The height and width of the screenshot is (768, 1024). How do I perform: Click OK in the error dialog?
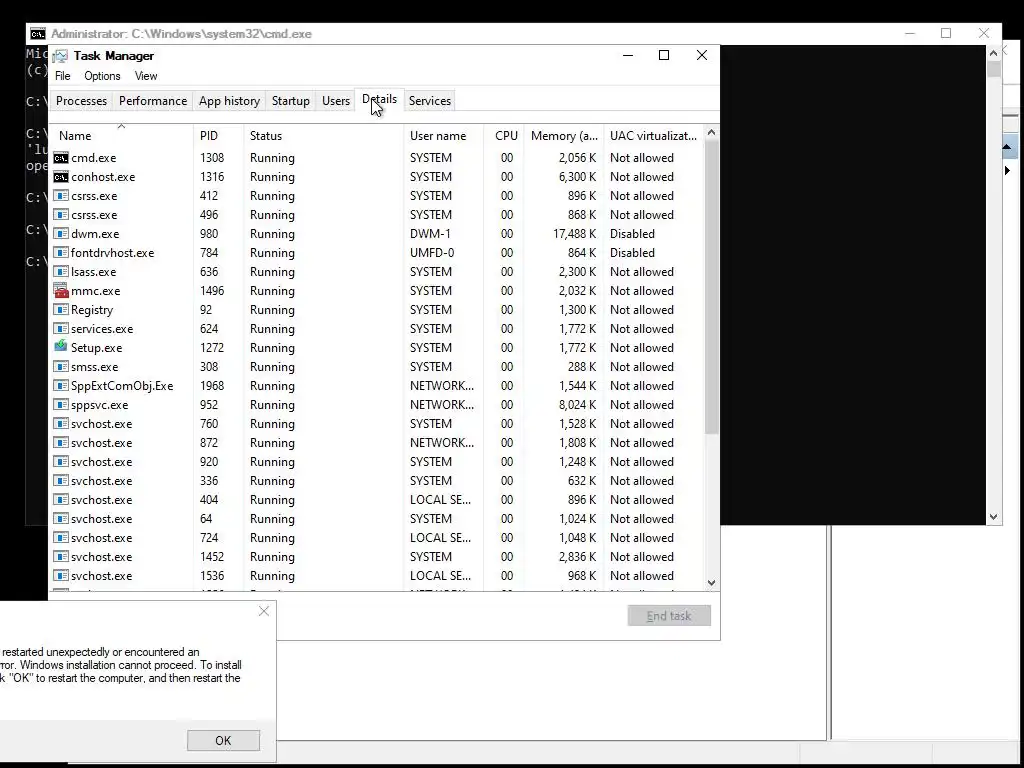(223, 740)
